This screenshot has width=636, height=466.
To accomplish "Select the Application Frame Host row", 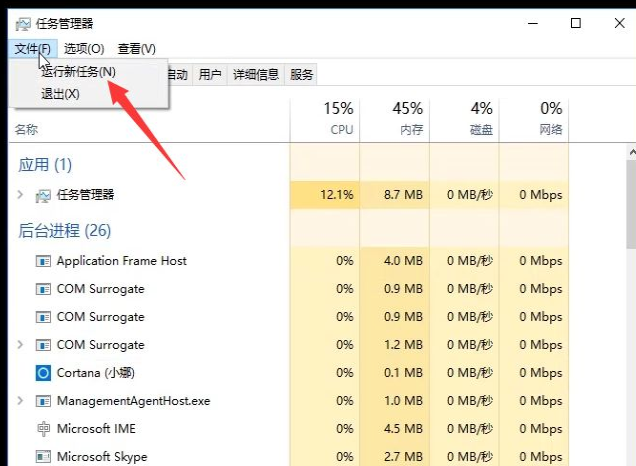I will point(288,261).
